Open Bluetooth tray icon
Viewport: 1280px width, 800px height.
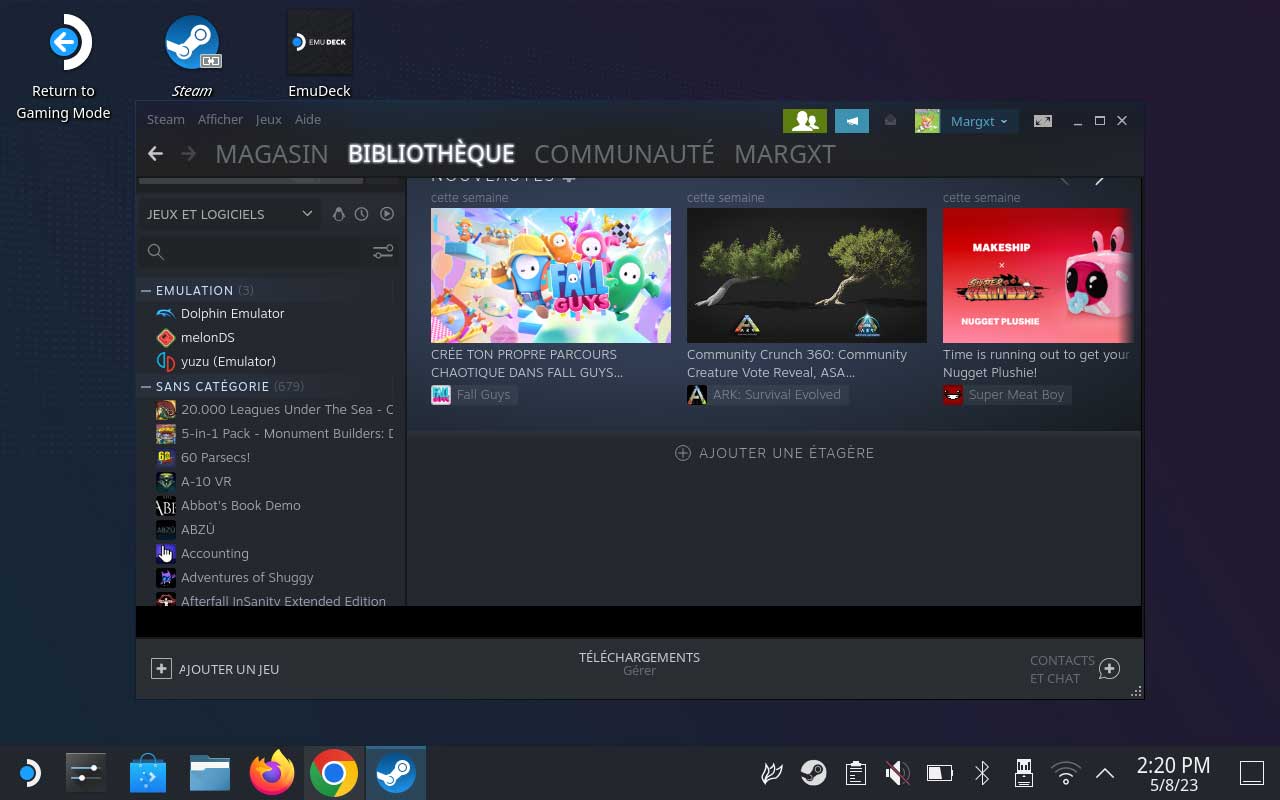coord(982,773)
